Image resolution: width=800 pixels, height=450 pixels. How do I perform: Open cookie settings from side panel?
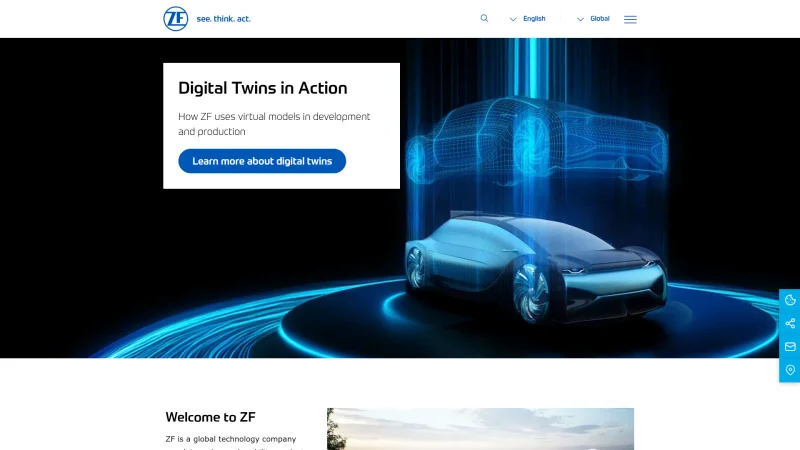tap(790, 300)
